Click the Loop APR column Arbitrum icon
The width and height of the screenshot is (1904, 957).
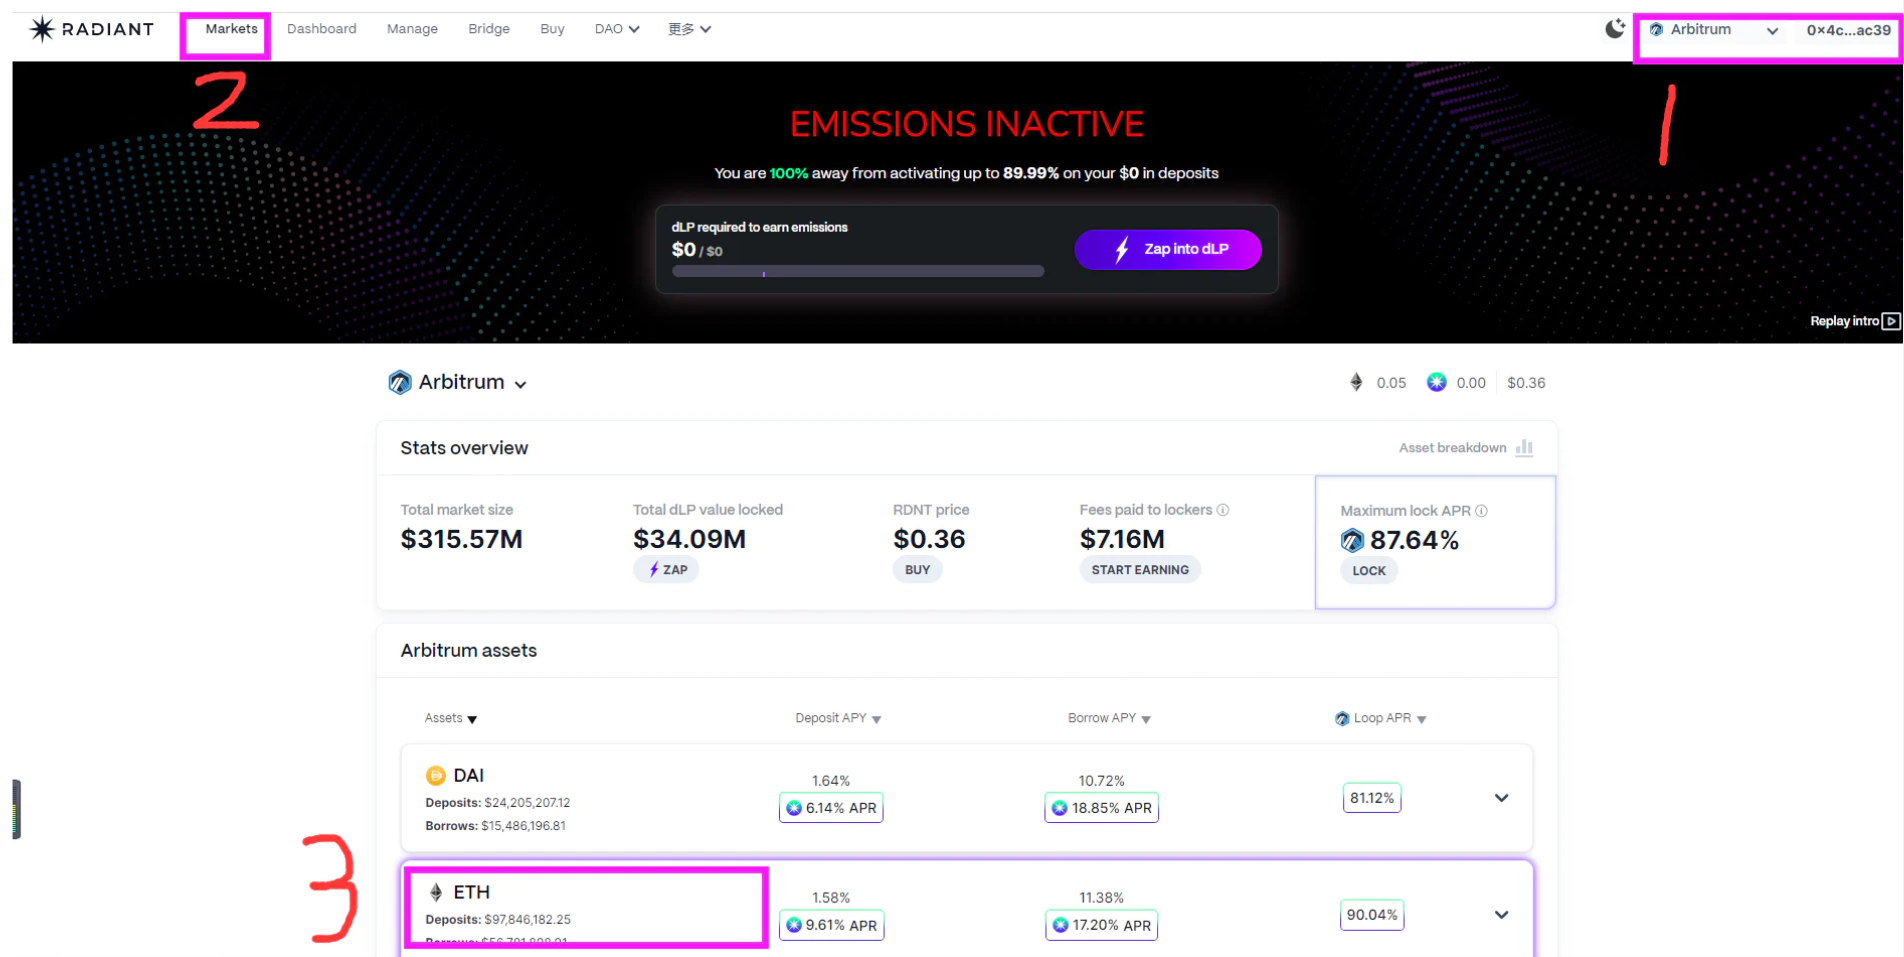click(1342, 719)
